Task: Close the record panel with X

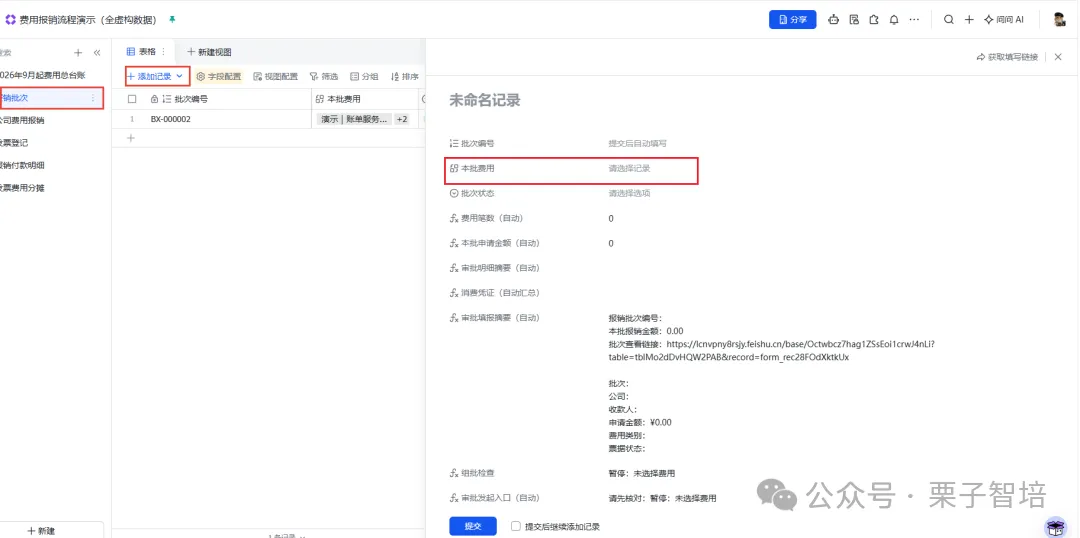Action: (1058, 57)
